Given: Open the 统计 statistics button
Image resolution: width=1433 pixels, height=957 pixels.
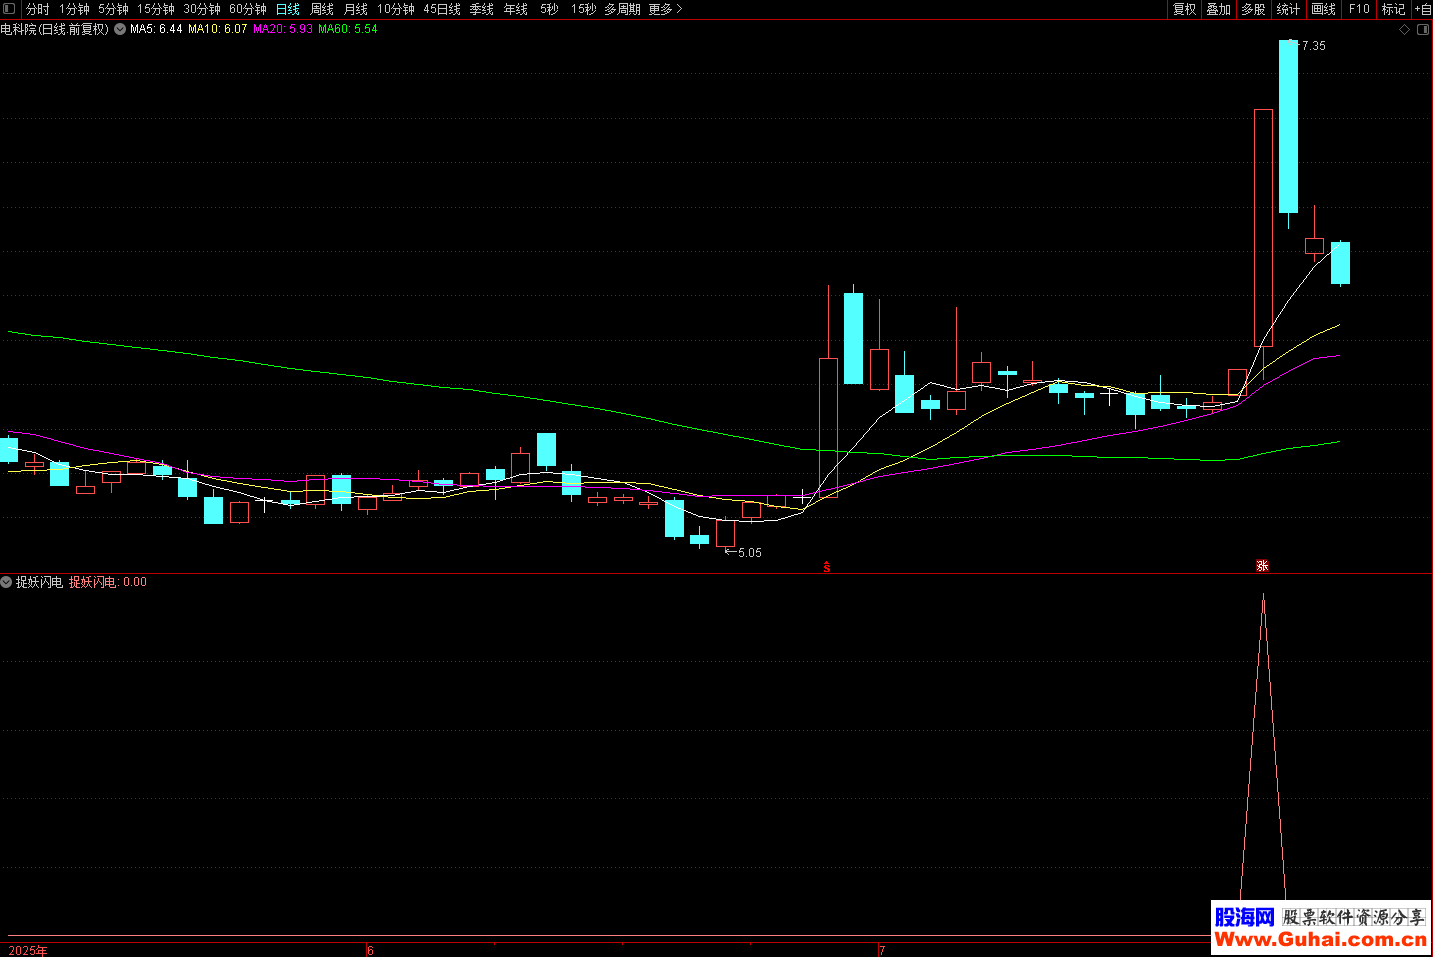Looking at the screenshot, I should 1289,9.
